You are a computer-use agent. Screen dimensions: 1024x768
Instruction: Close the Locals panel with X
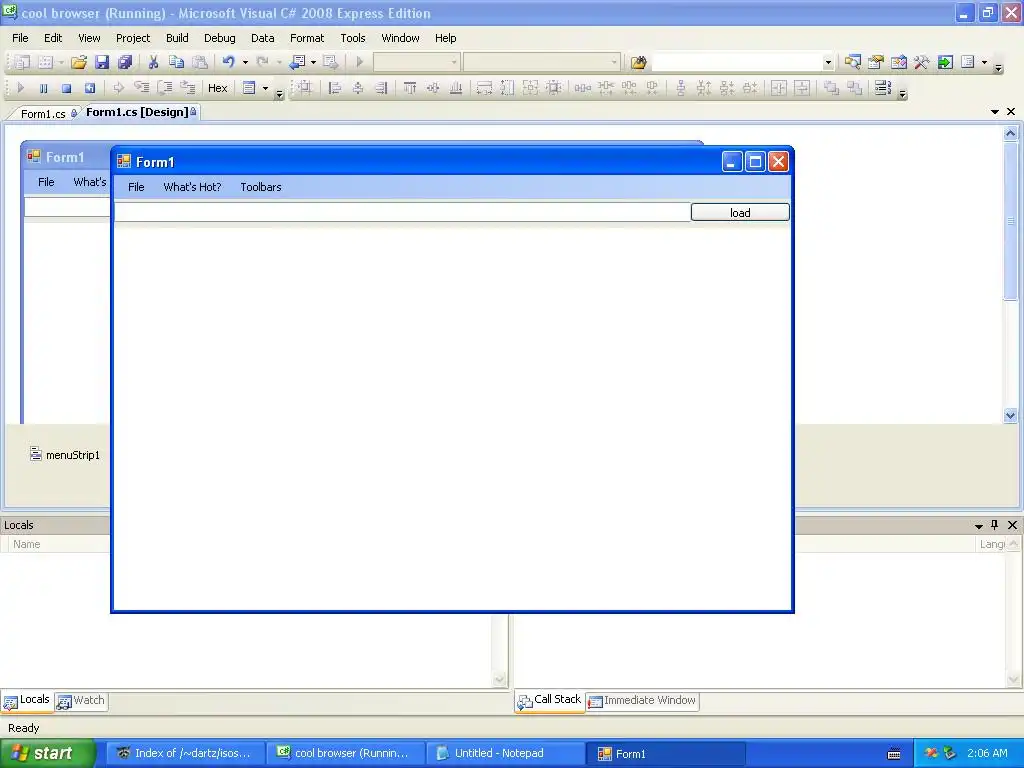coord(1012,525)
